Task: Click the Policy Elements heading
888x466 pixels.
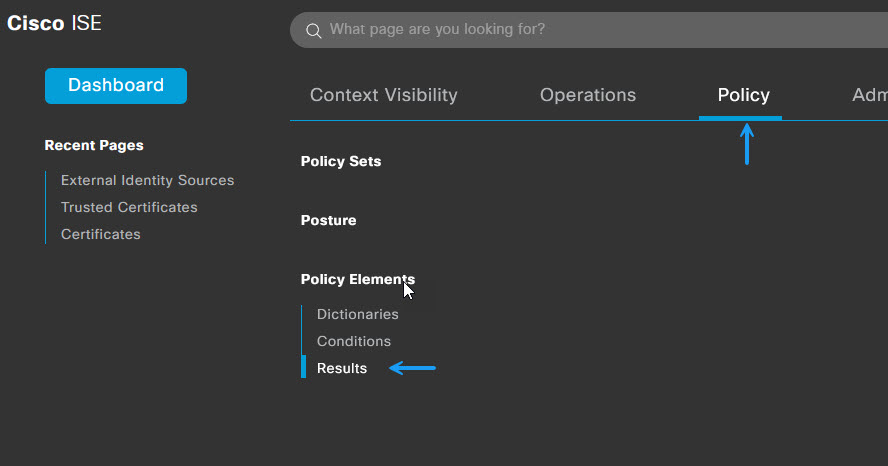Action: pos(358,279)
